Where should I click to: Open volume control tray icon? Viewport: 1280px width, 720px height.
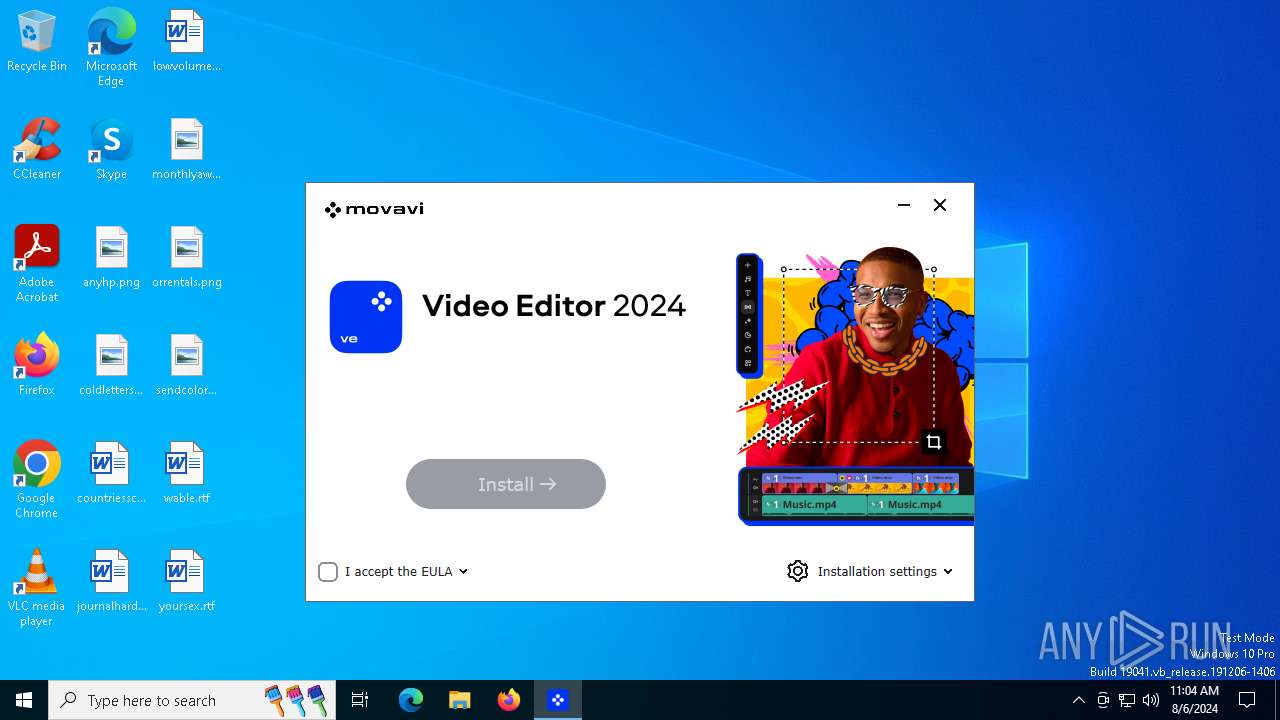coord(1151,700)
